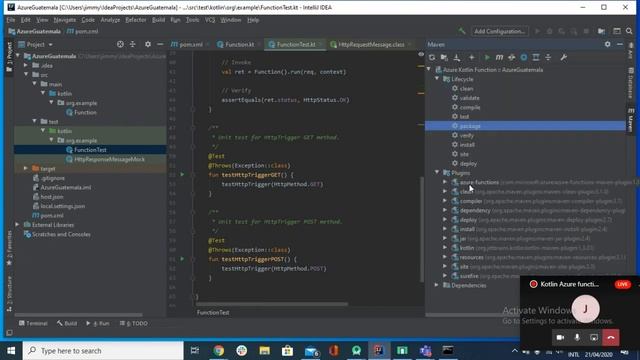640x360 pixels.
Task: Toggle Project tool window side tab
Action: click(x=9, y=57)
